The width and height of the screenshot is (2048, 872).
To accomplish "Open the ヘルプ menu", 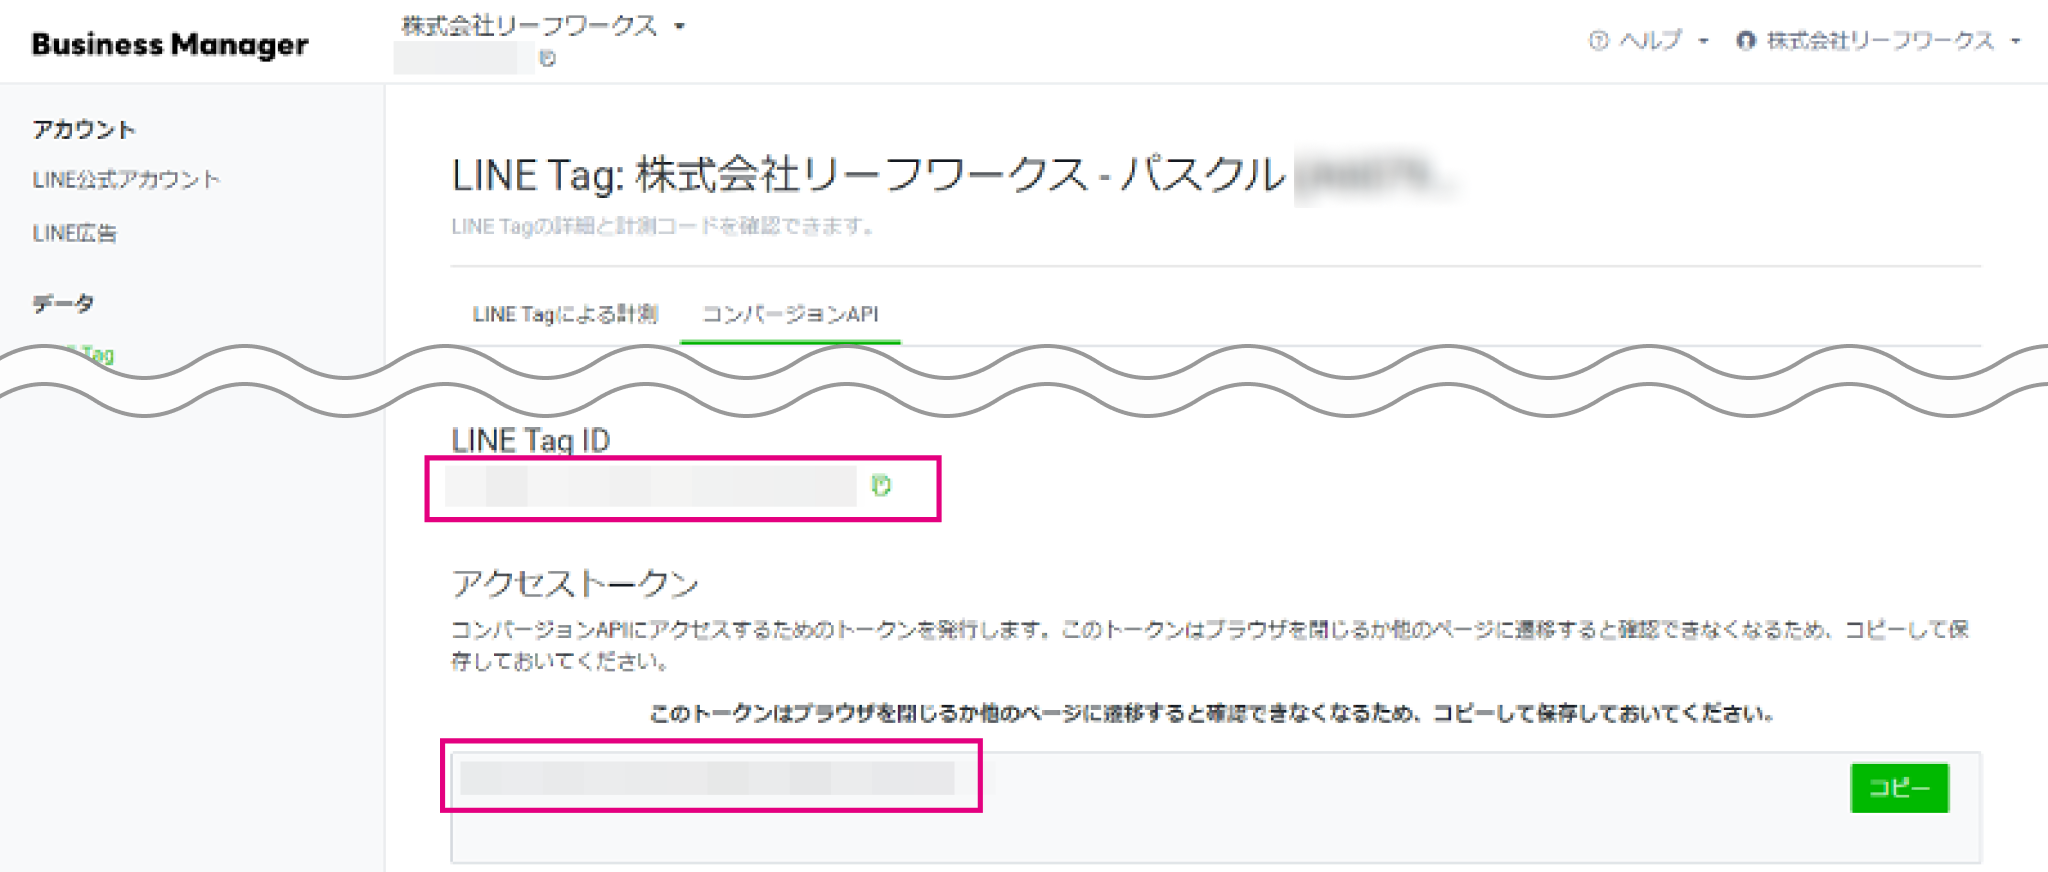I will (x=1649, y=41).
